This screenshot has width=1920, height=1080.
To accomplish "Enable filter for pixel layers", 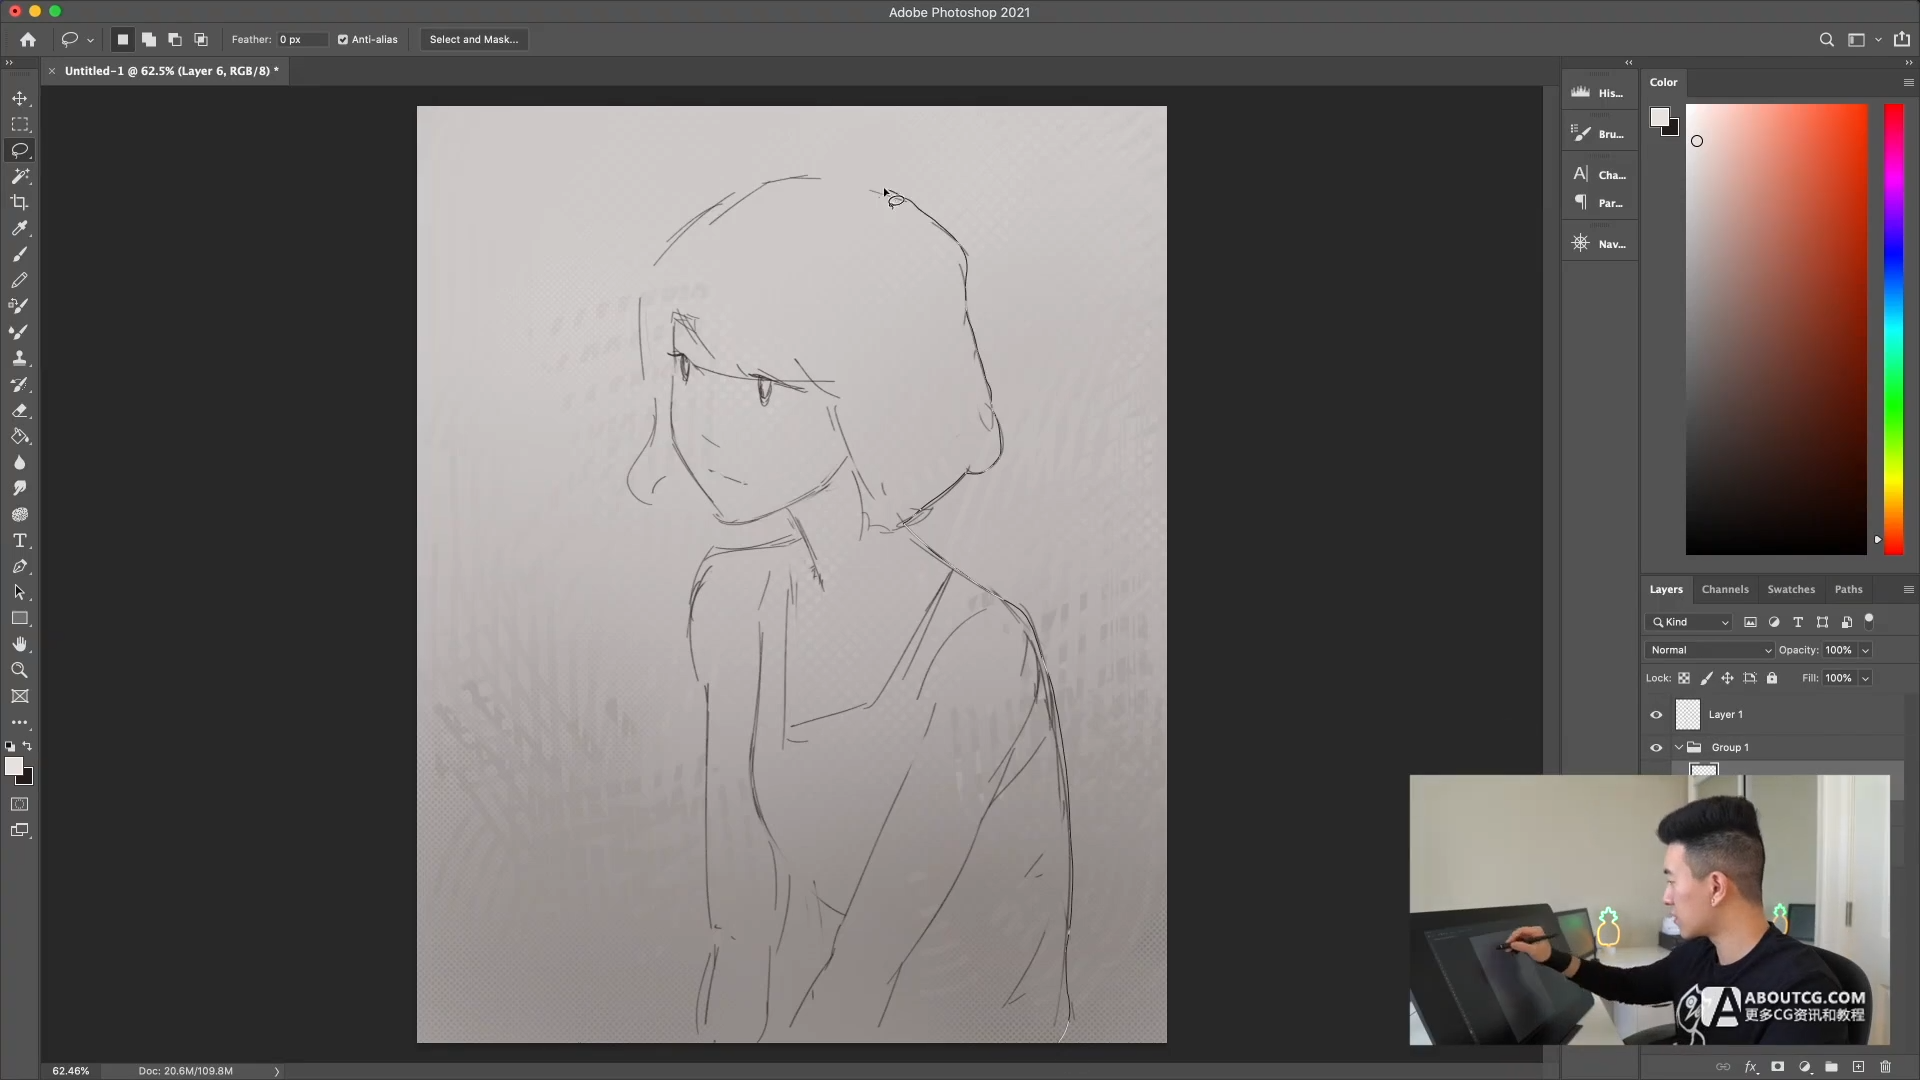I will point(1750,622).
